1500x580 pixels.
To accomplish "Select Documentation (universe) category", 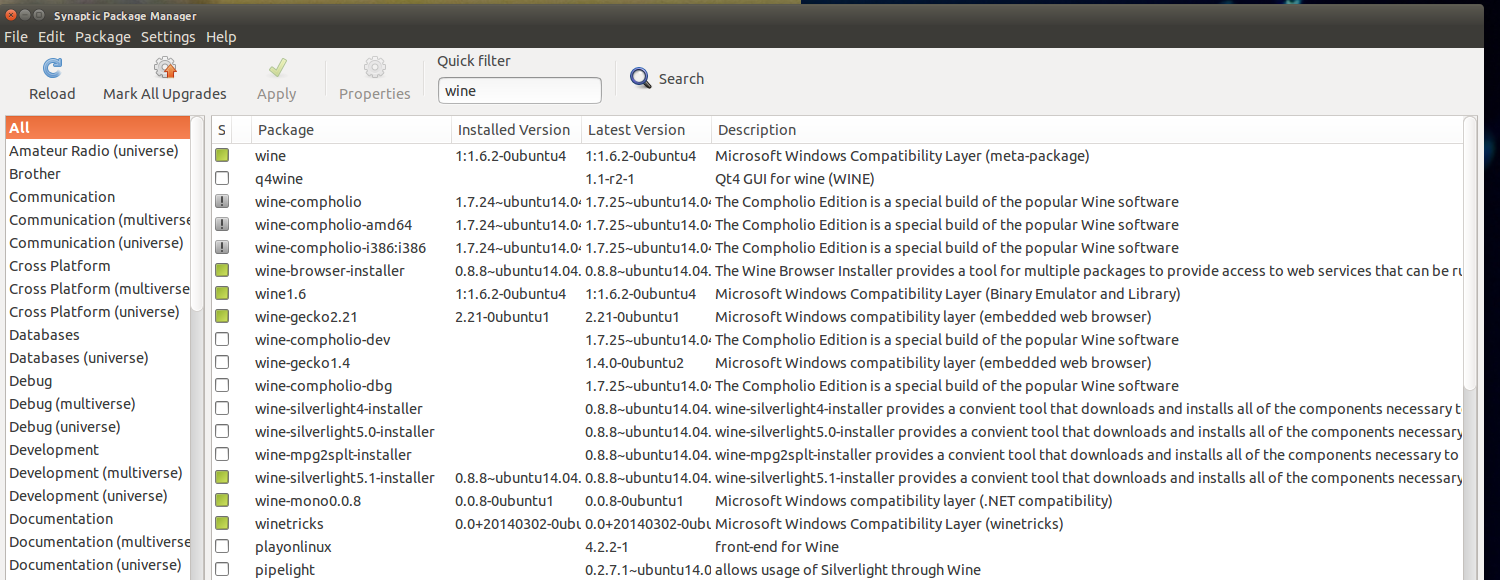I will (97, 565).
